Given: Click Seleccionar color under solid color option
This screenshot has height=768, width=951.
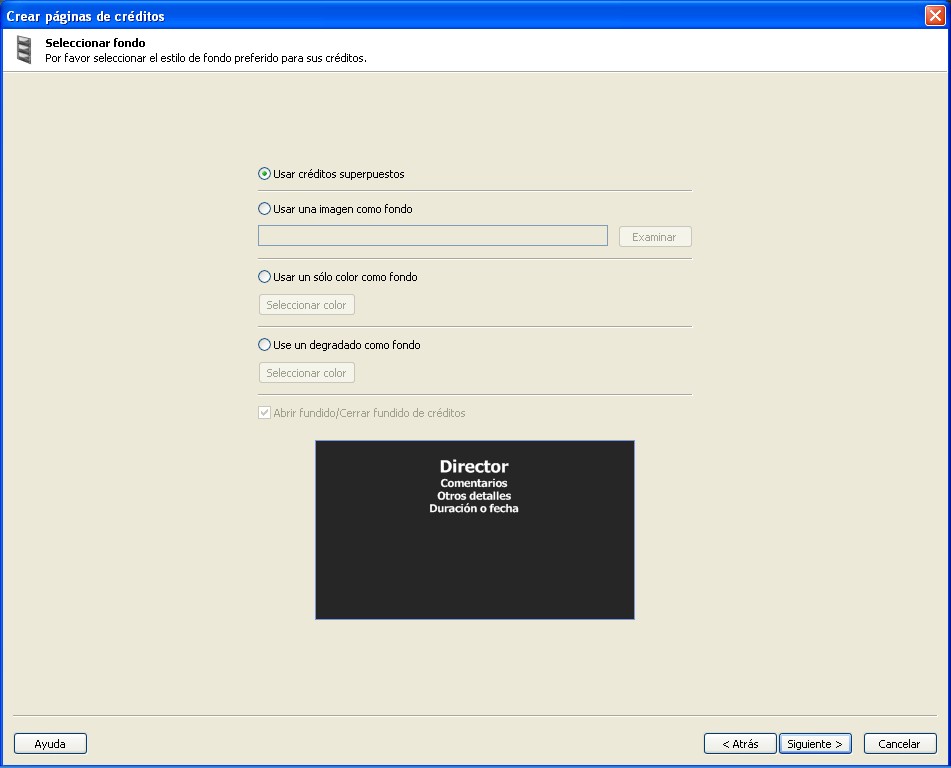Looking at the screenshot, I should pyautogui.click(x=306, y=305).
